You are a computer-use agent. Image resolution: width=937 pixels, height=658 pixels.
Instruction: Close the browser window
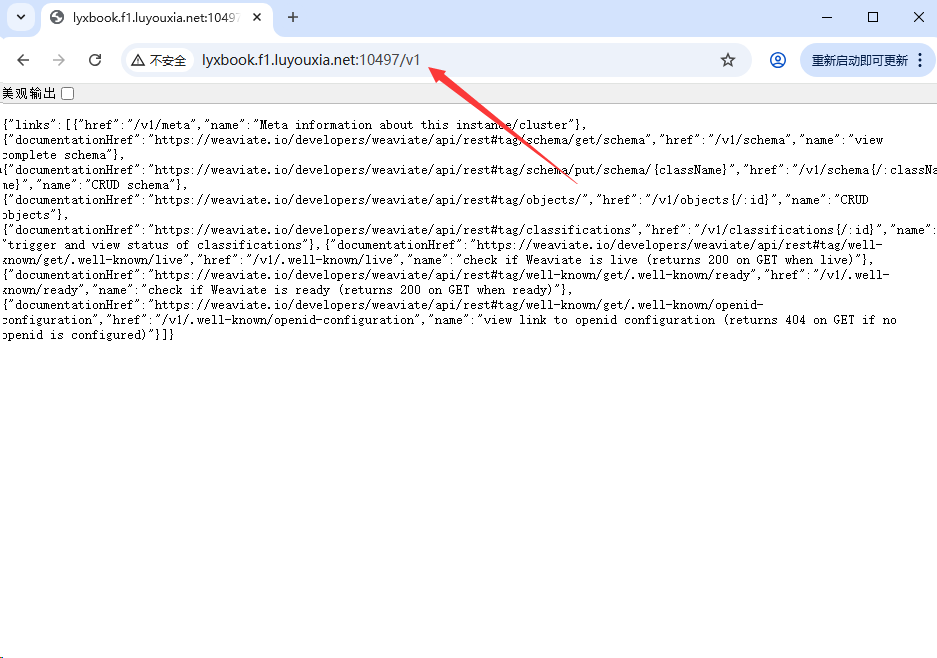918,17
